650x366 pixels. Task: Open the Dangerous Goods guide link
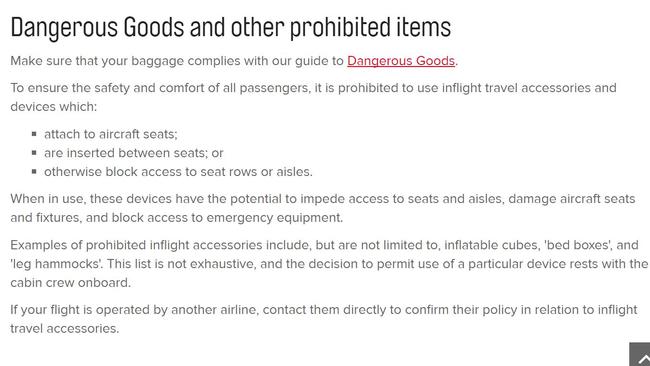tap(401, 61)
